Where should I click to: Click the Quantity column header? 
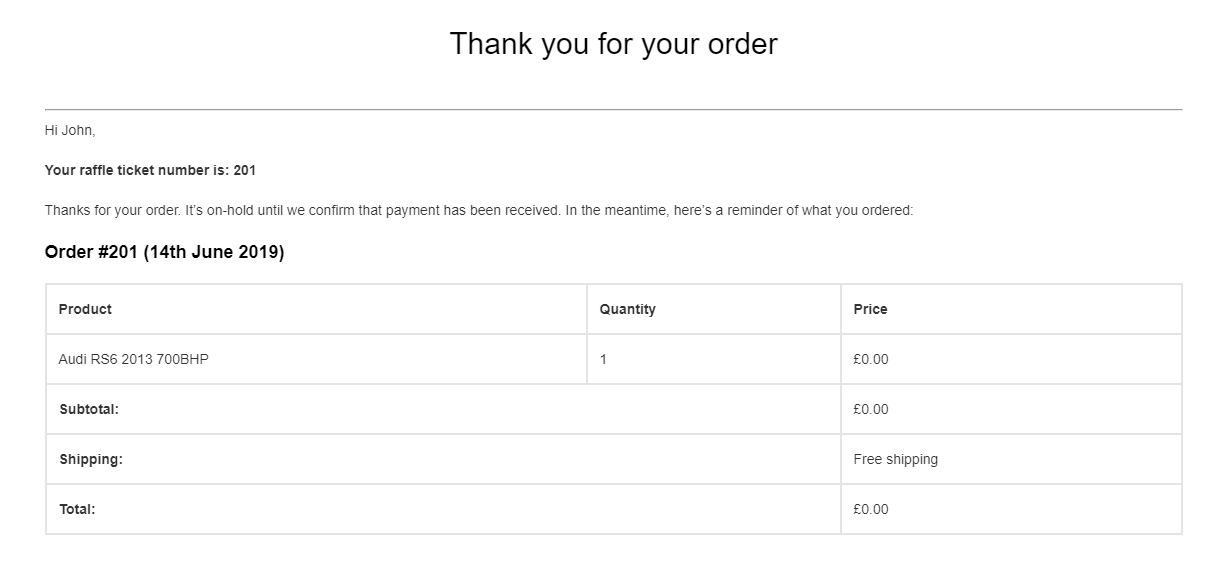[627, 309]
